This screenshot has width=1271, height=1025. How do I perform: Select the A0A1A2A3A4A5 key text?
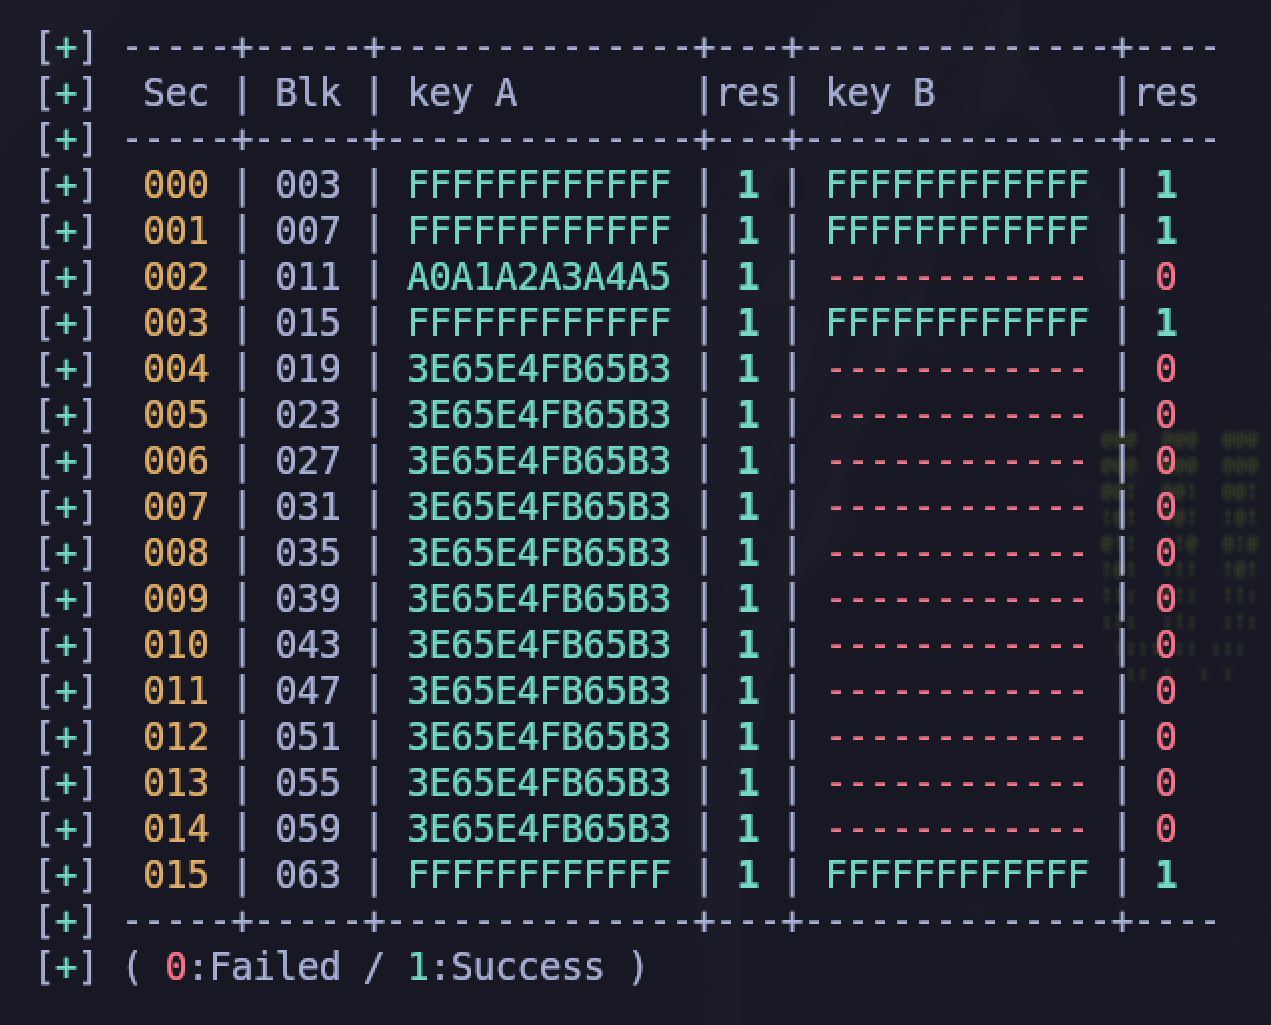[538, 277]
